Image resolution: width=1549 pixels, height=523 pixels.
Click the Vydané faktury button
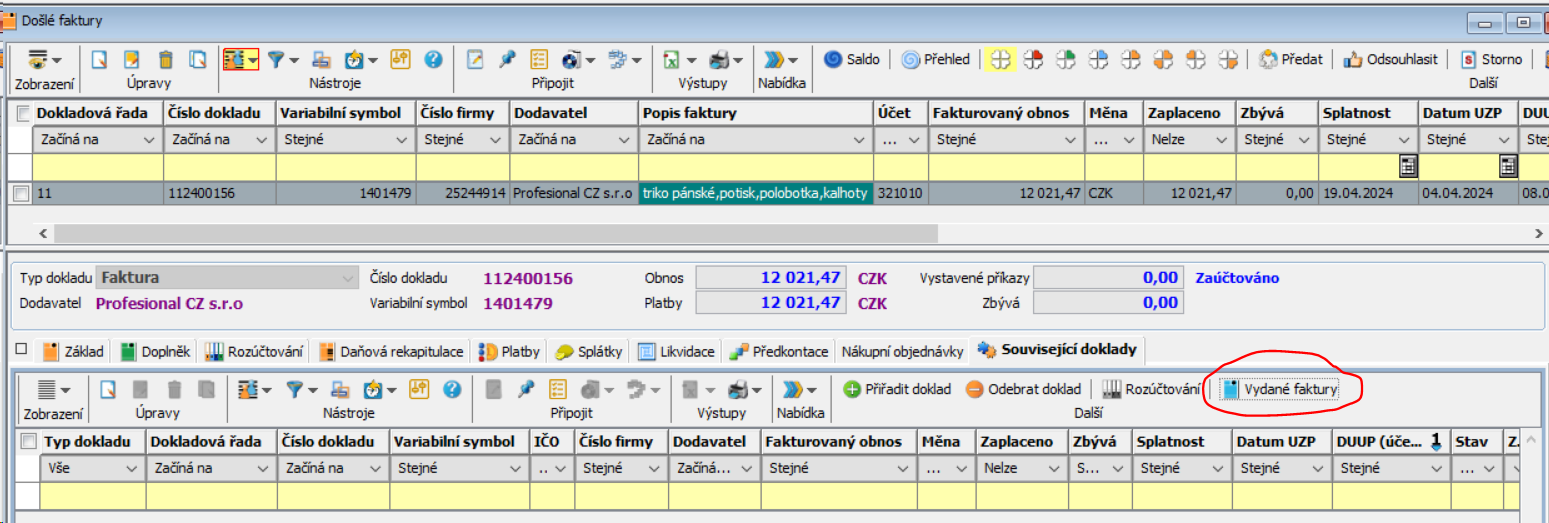(1280, 389)
